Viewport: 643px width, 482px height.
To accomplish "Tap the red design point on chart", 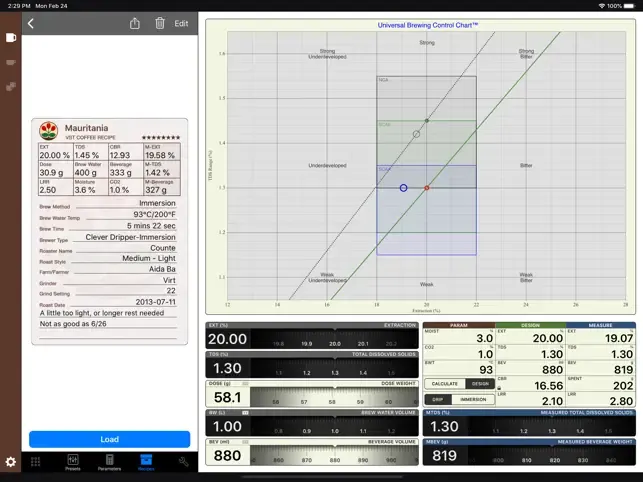I will click(426, 188).
